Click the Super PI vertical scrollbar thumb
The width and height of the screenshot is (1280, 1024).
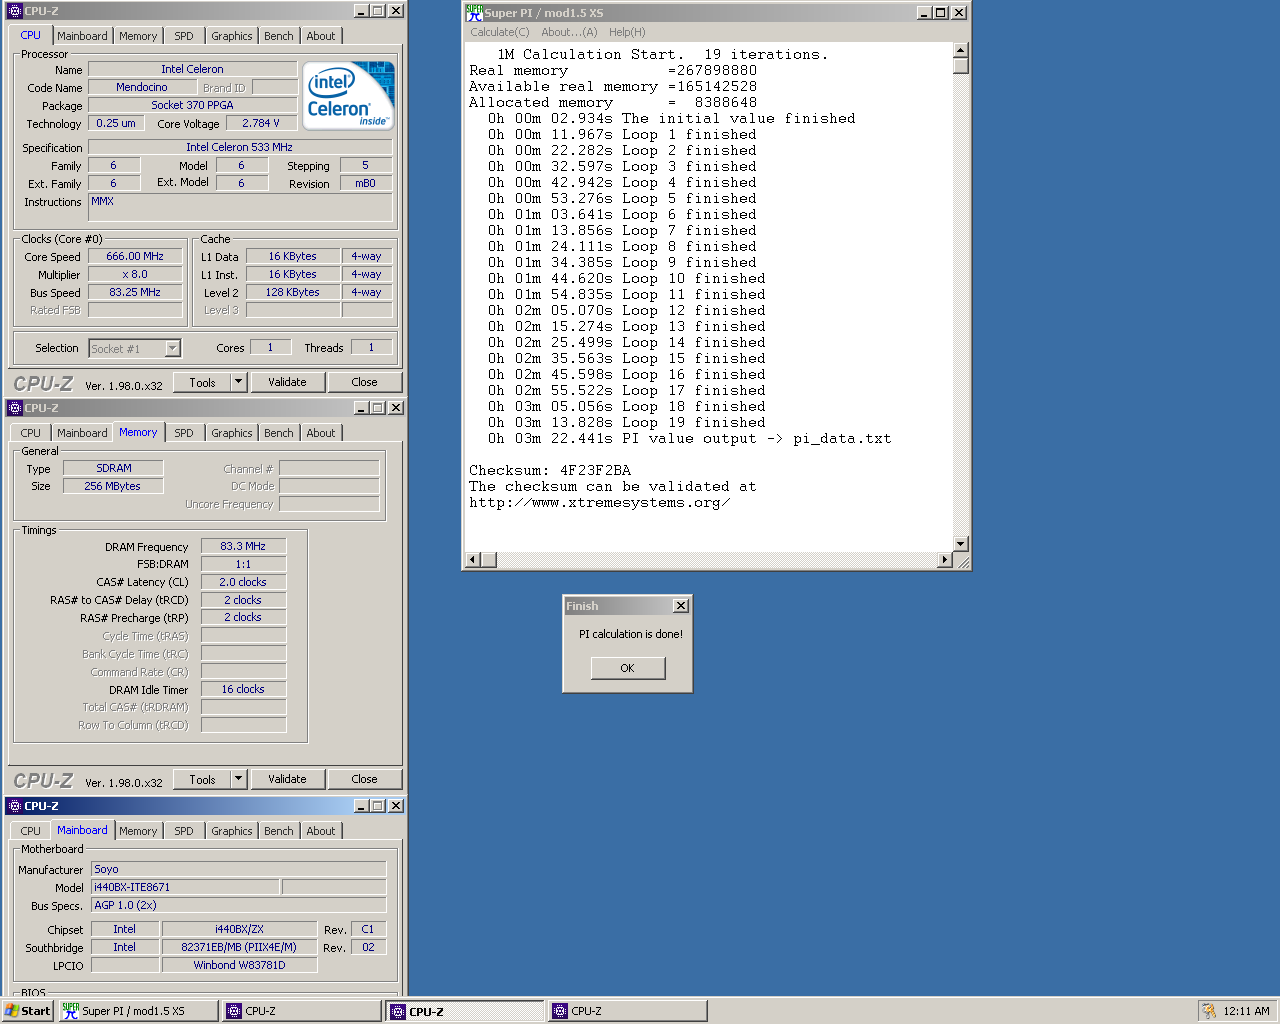pyautogui.click(x=961, y=66)
